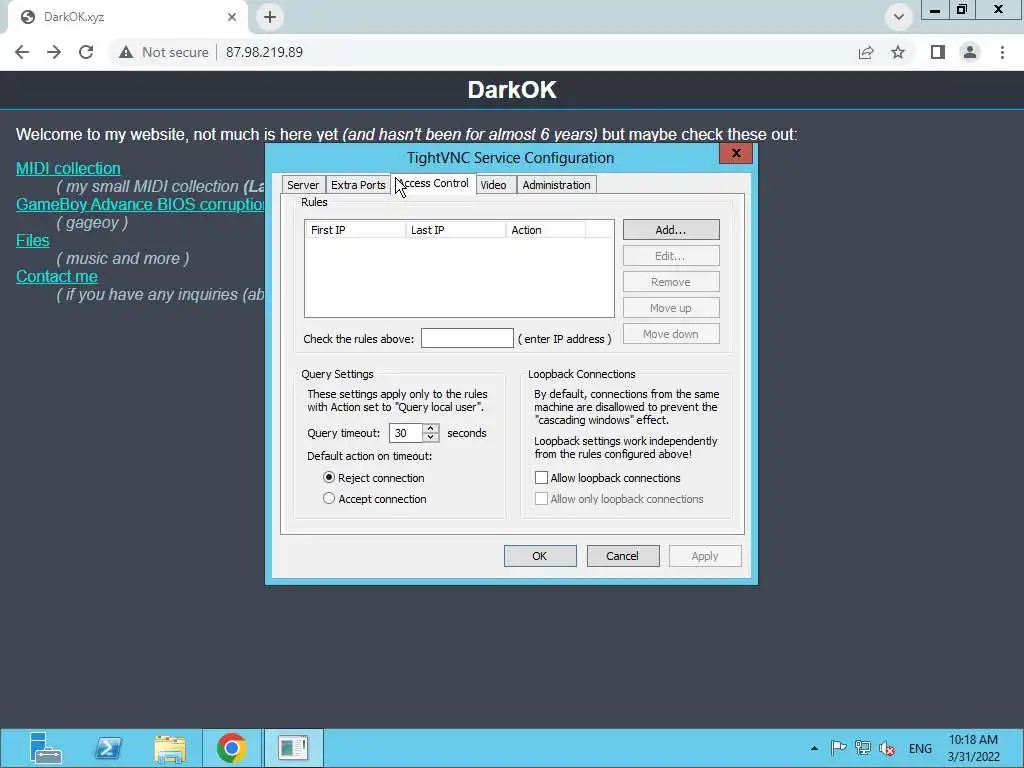Focus the Check the rules IP field
The image size is (1024, 768).
point(467,338)
